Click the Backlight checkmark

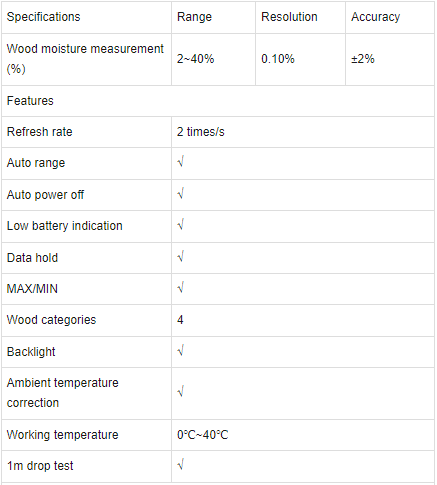[181, 351]
